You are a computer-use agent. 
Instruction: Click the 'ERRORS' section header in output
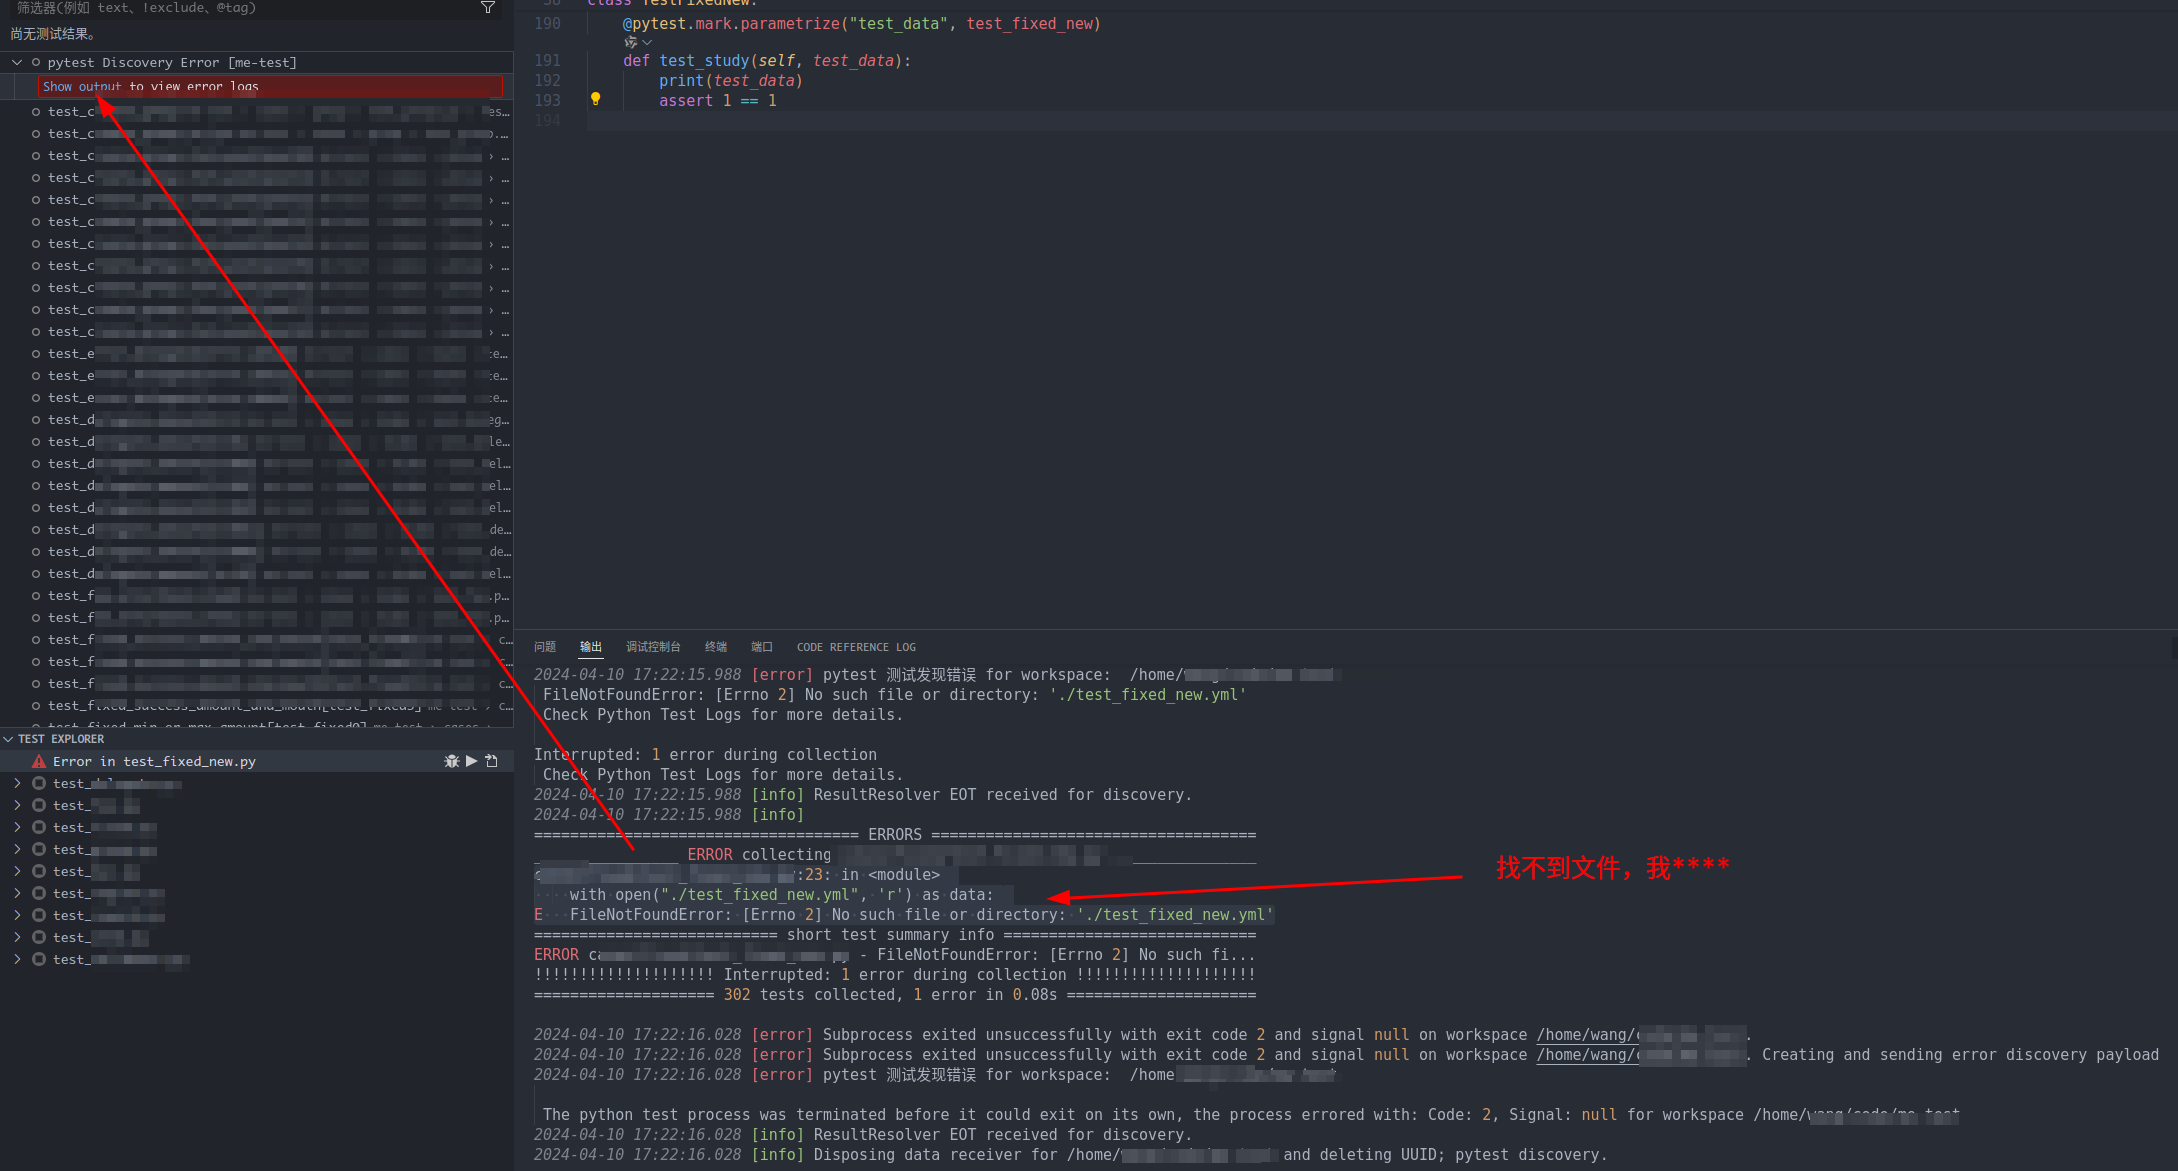point(895,835)
